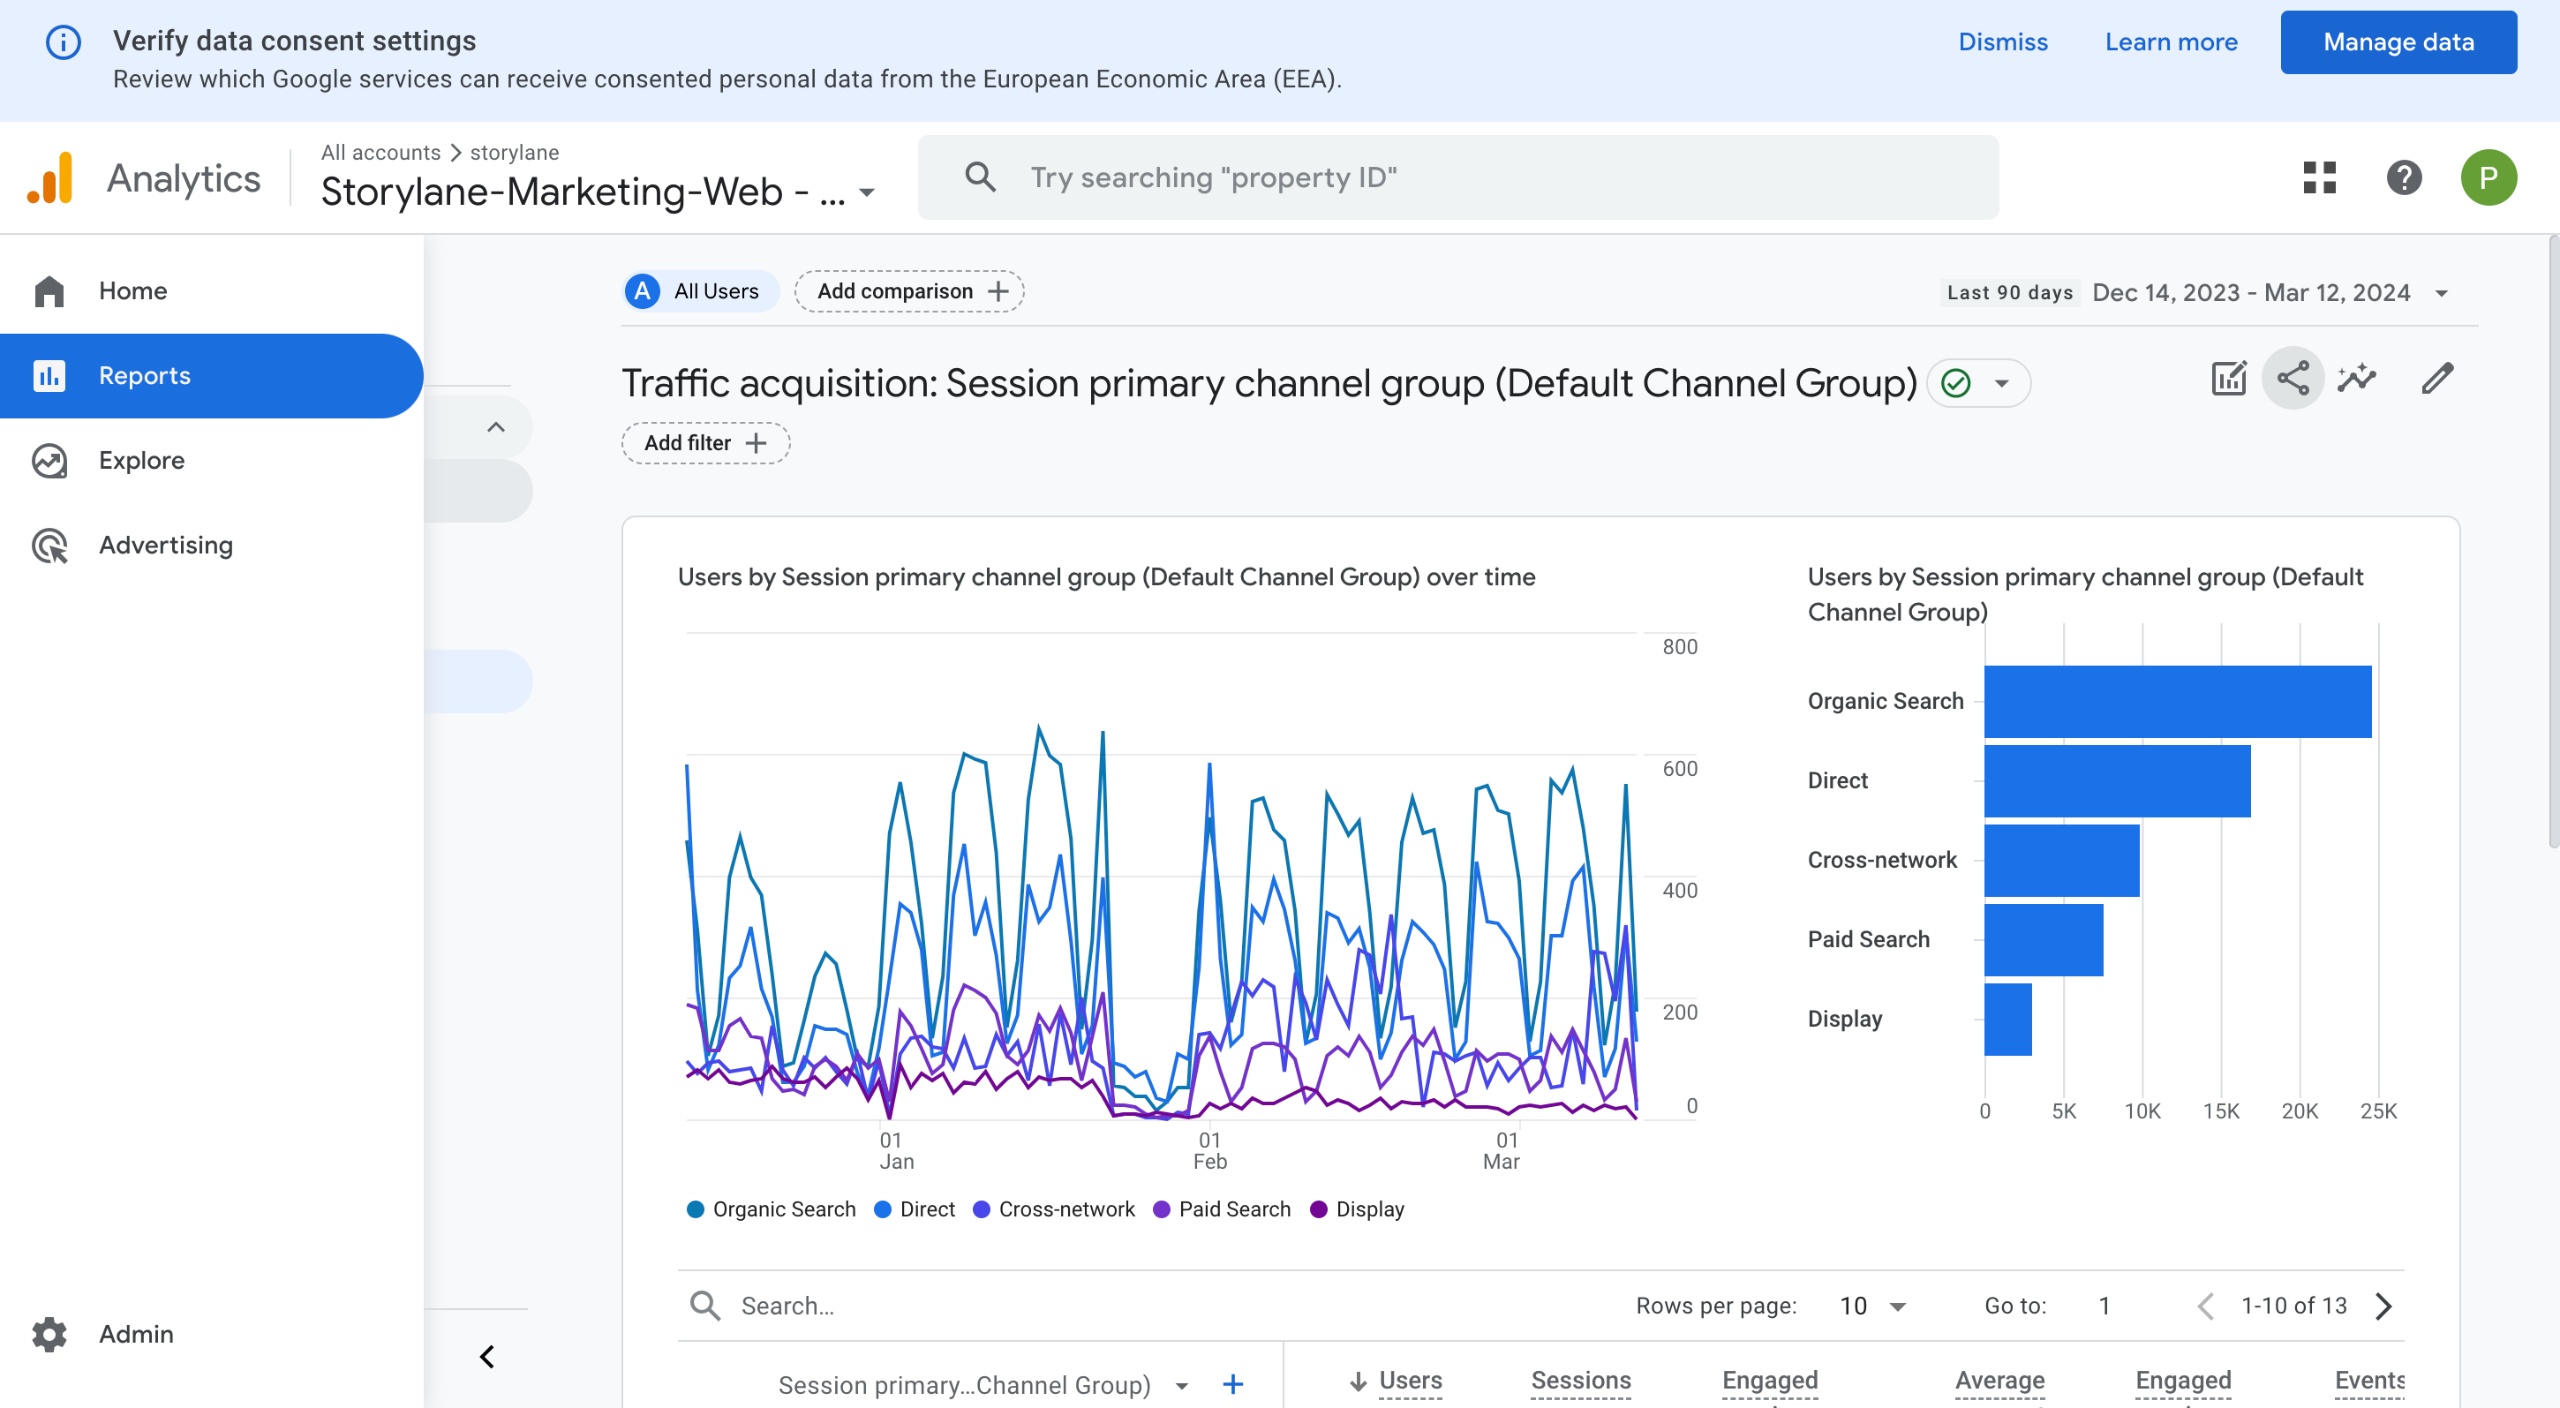Click the info icon in consent banner
Image resolution: width=2560 pixels, height=1408 pixels.
63,42
